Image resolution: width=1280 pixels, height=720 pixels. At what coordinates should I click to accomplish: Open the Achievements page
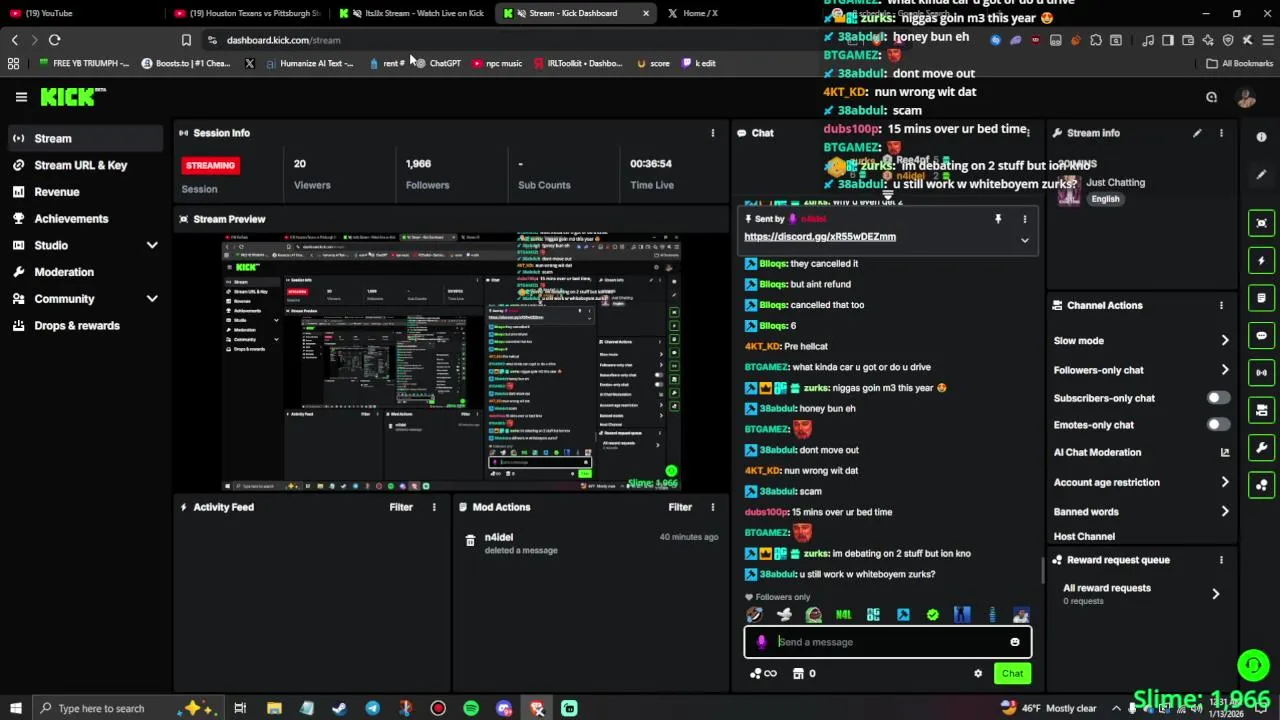(85, 218)
